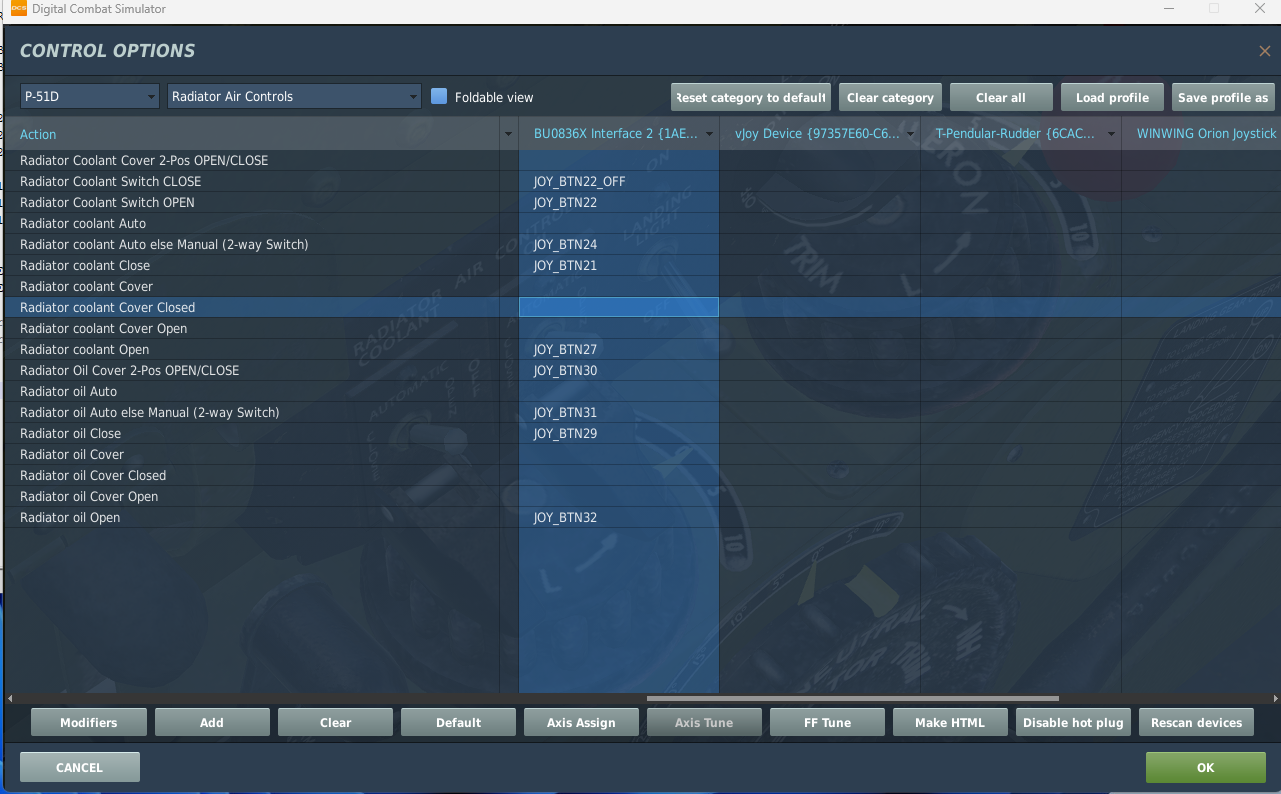This screenshot has width=1281, height=794.
Task: Toggle the Foldable view checkbox
Action: 439,97
